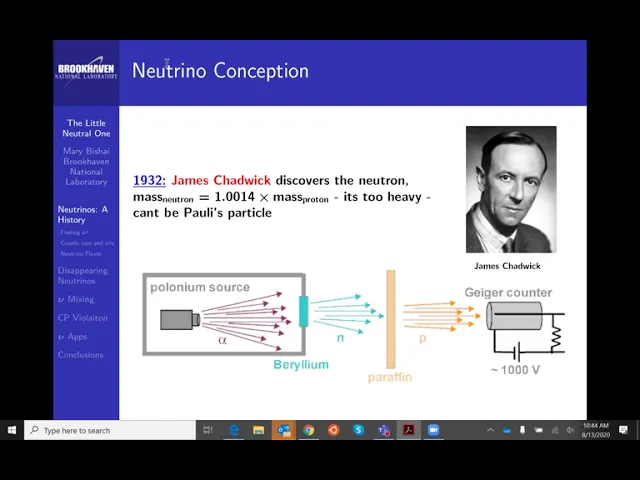640x480 pixels.
Task: Jump to the 'Disappearing Neutrinos' section
Action: [x=82, y=276]
